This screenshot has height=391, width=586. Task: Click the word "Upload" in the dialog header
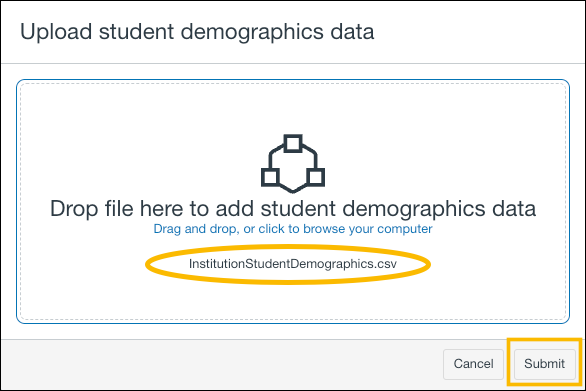(x=56, y=32)
